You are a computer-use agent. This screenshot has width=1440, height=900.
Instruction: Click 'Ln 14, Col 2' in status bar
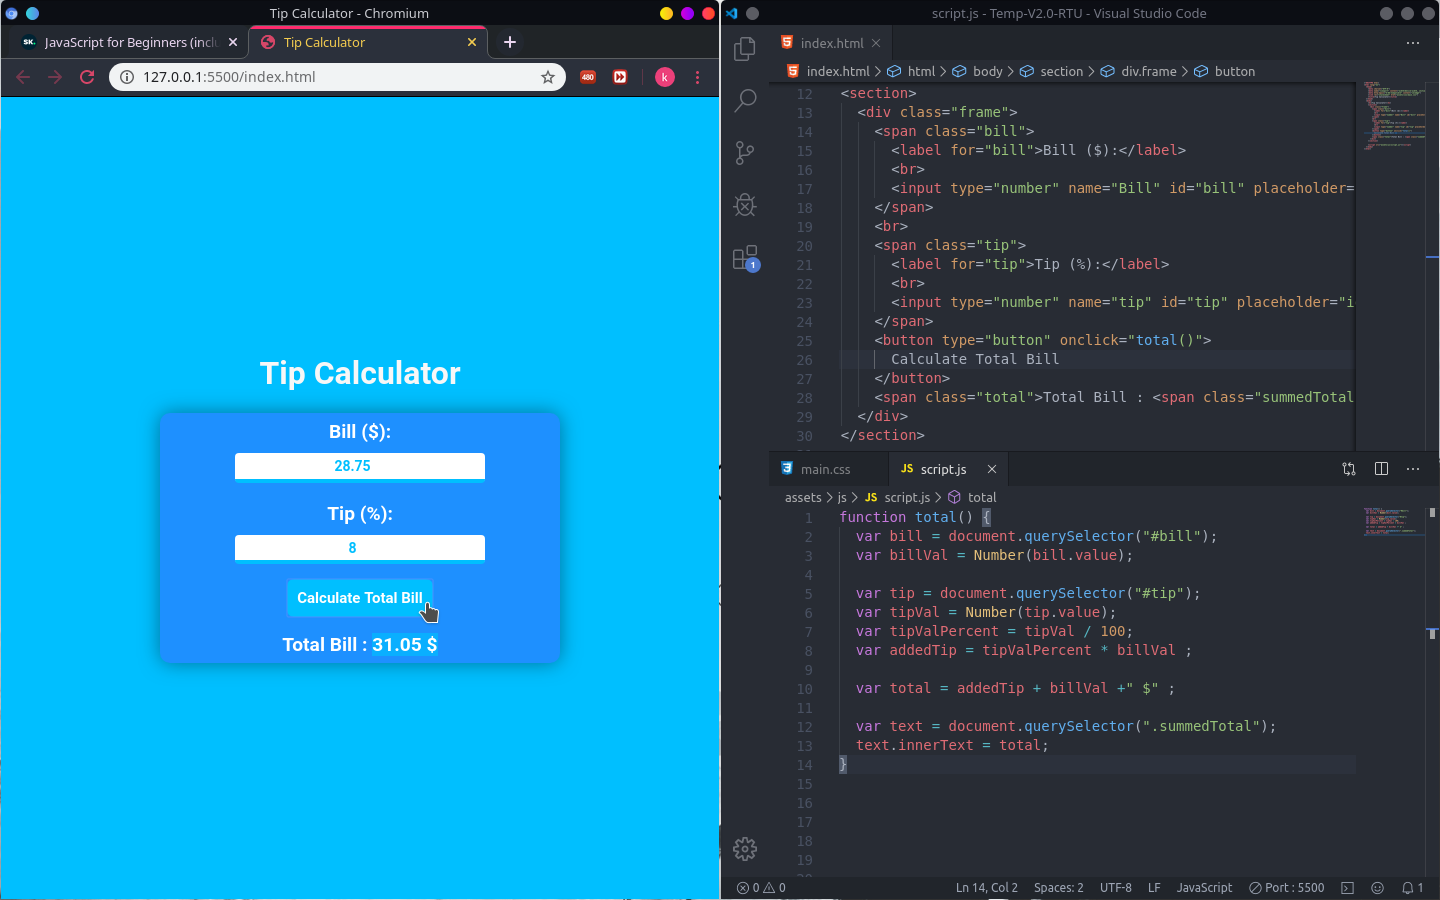986,888
